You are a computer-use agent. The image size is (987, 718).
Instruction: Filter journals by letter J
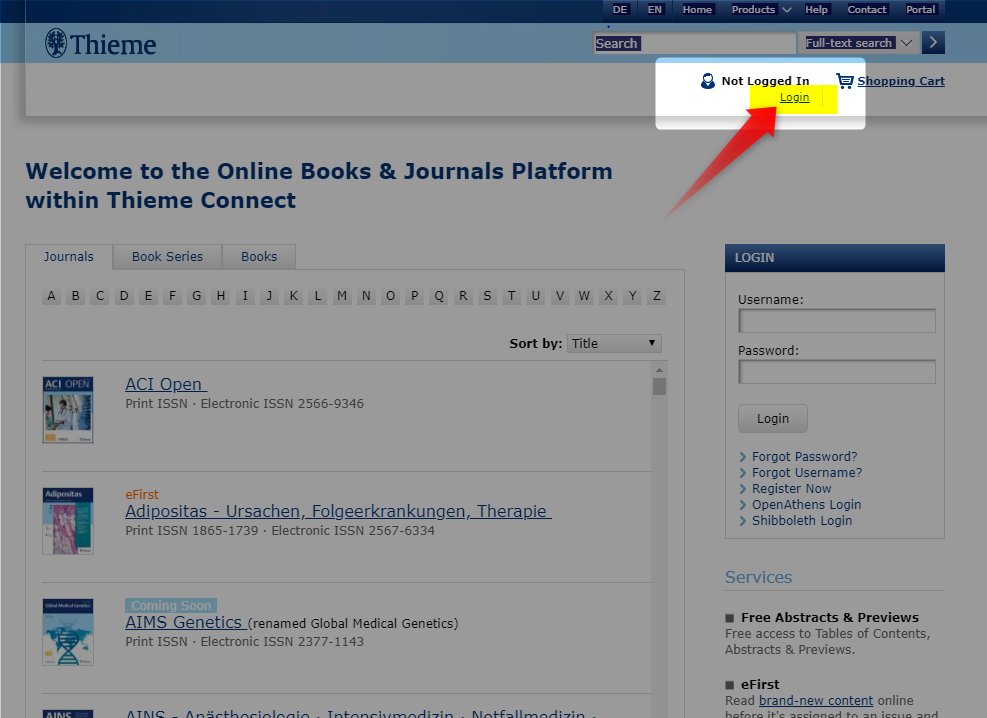(269, 296)
